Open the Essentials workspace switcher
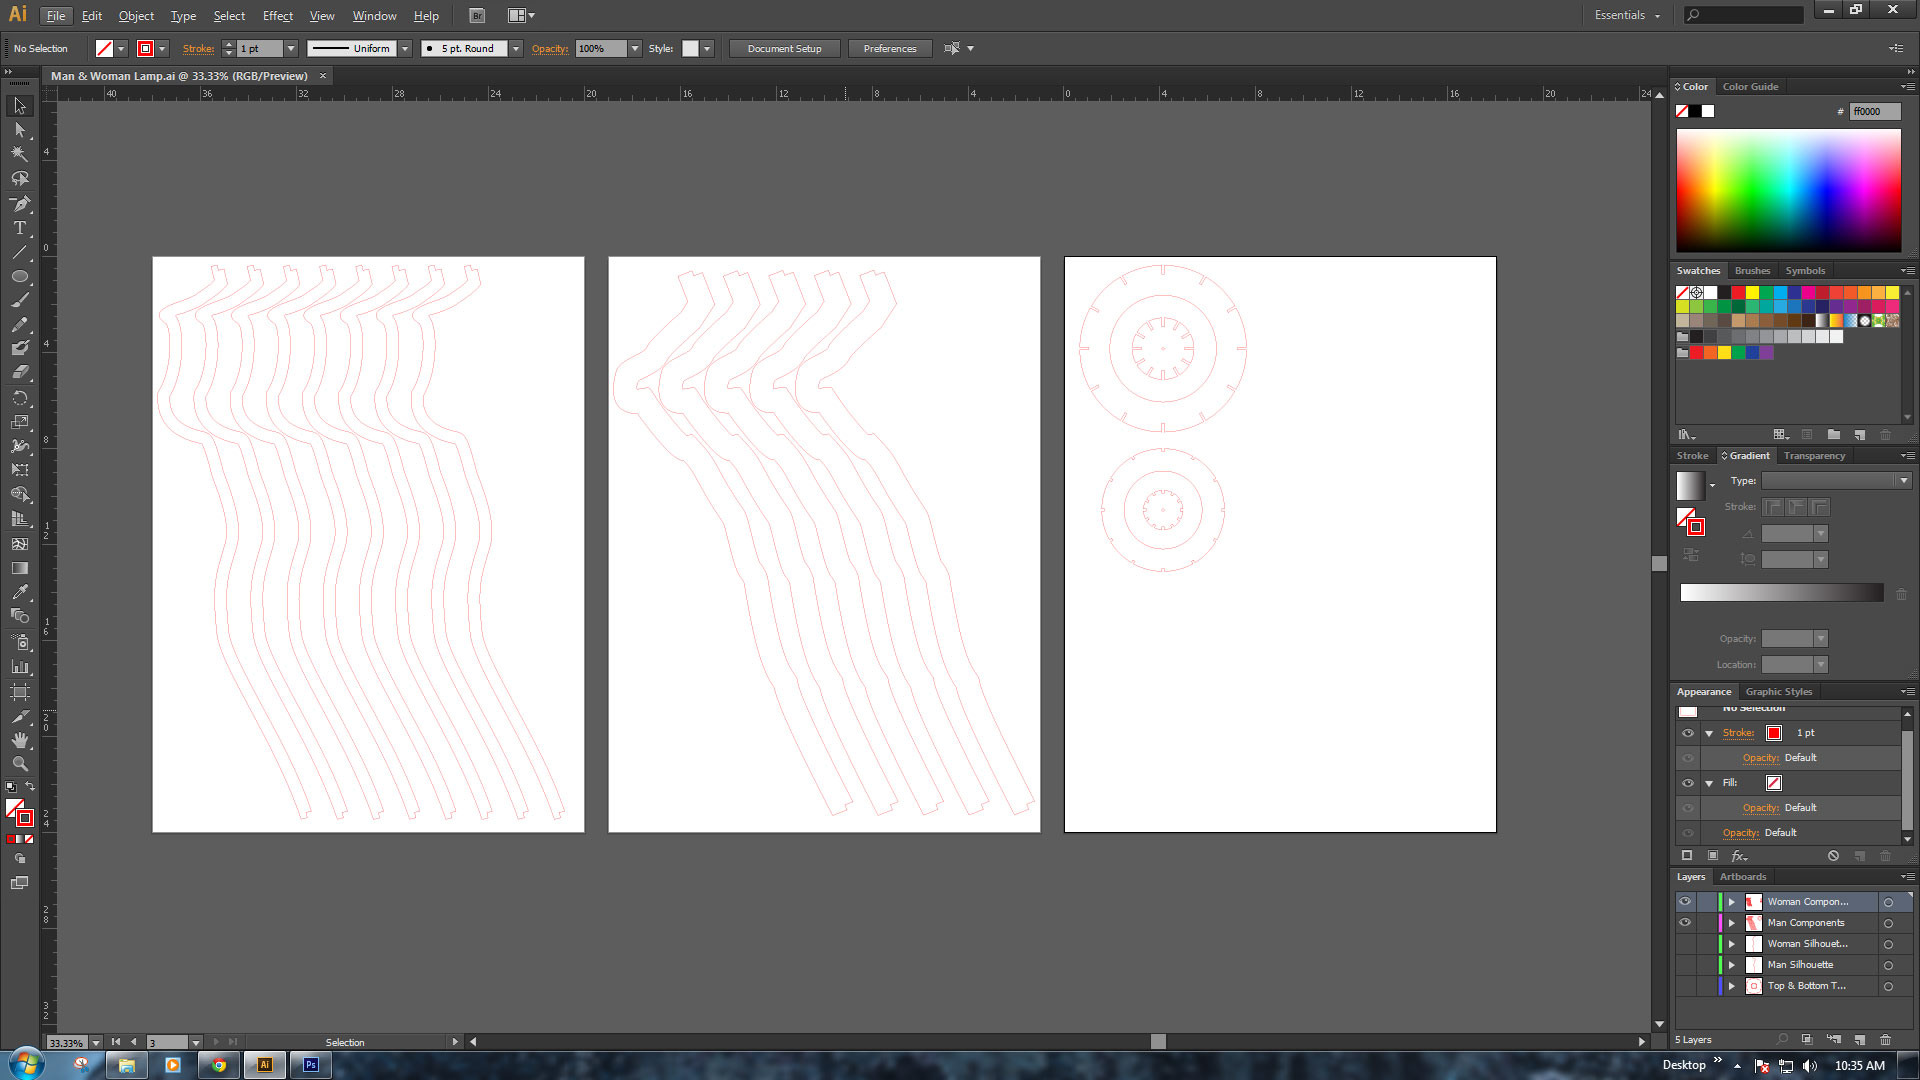Viewport: 1920px width, 1080px height. (1627, 15)
